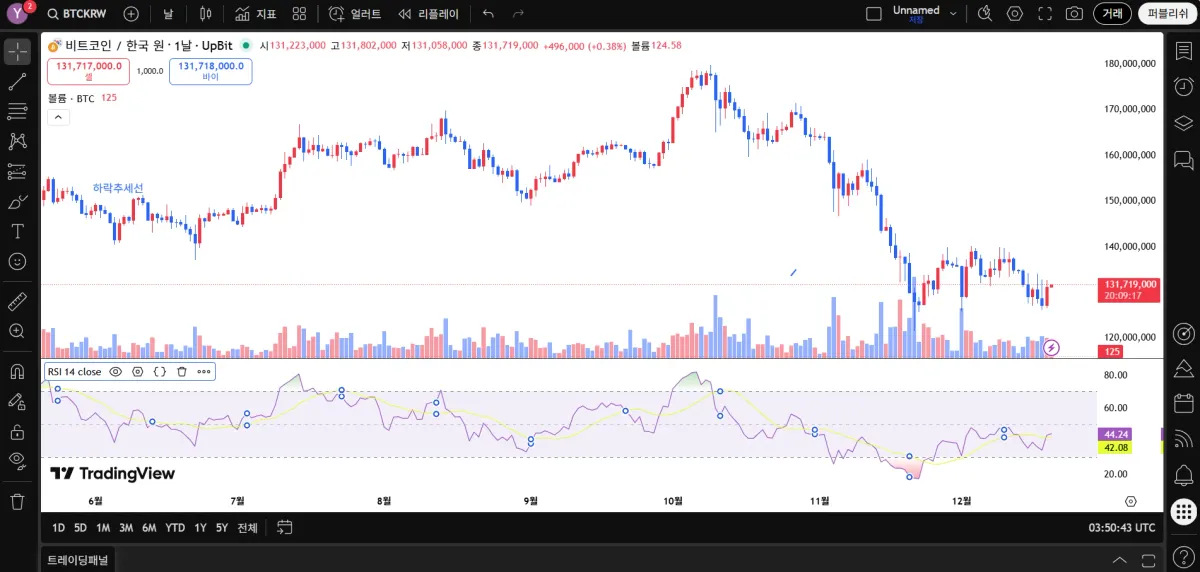The height and width of the screenshot is (572, 1200).
Task: Toggle lock all drawings
Action: (x=17, y=432)
